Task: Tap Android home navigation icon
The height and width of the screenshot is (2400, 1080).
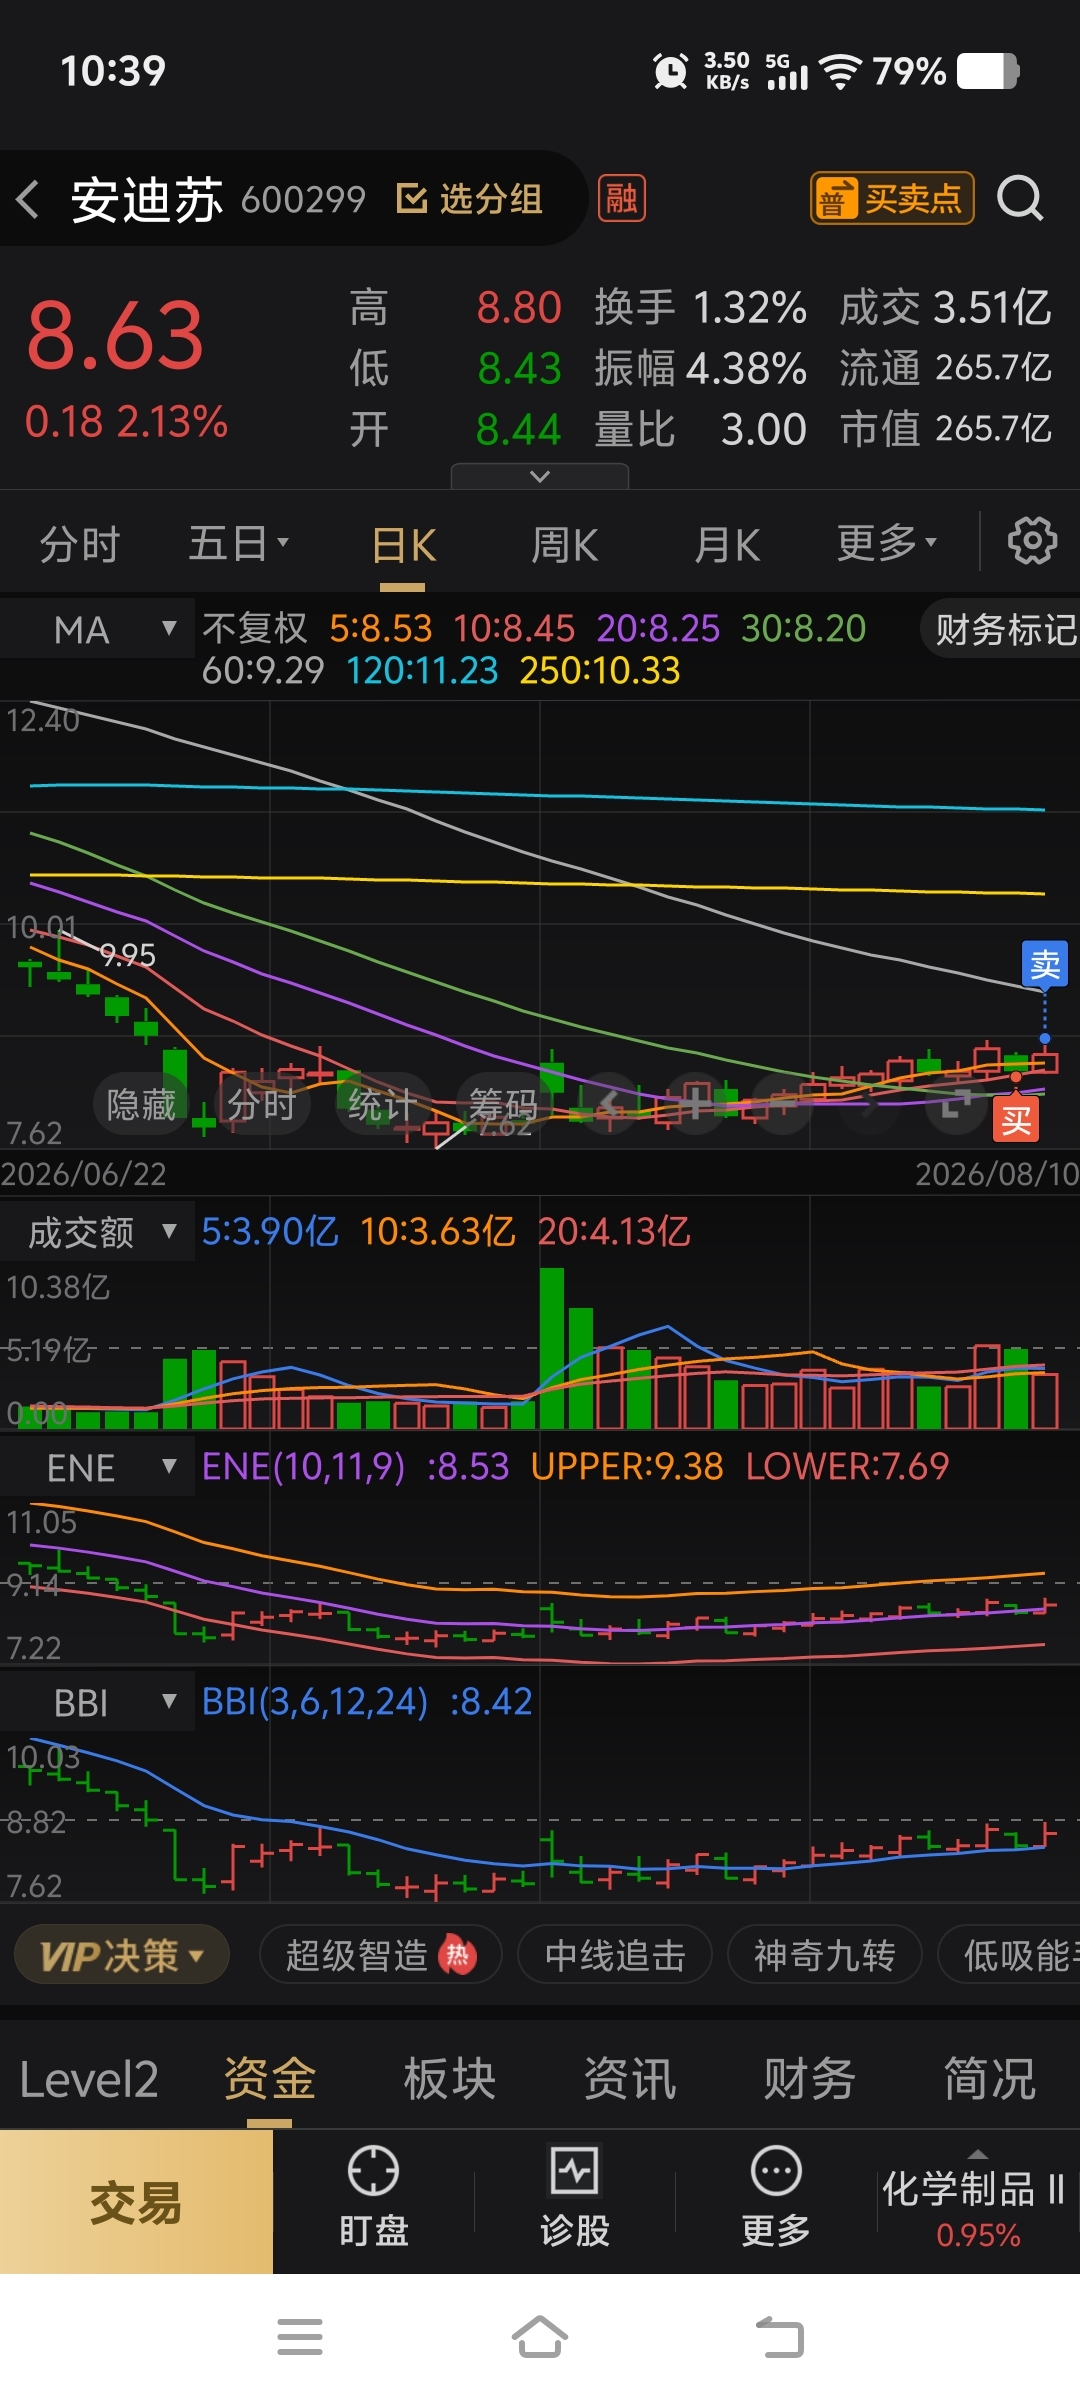Action: [x=540, y=2337]
